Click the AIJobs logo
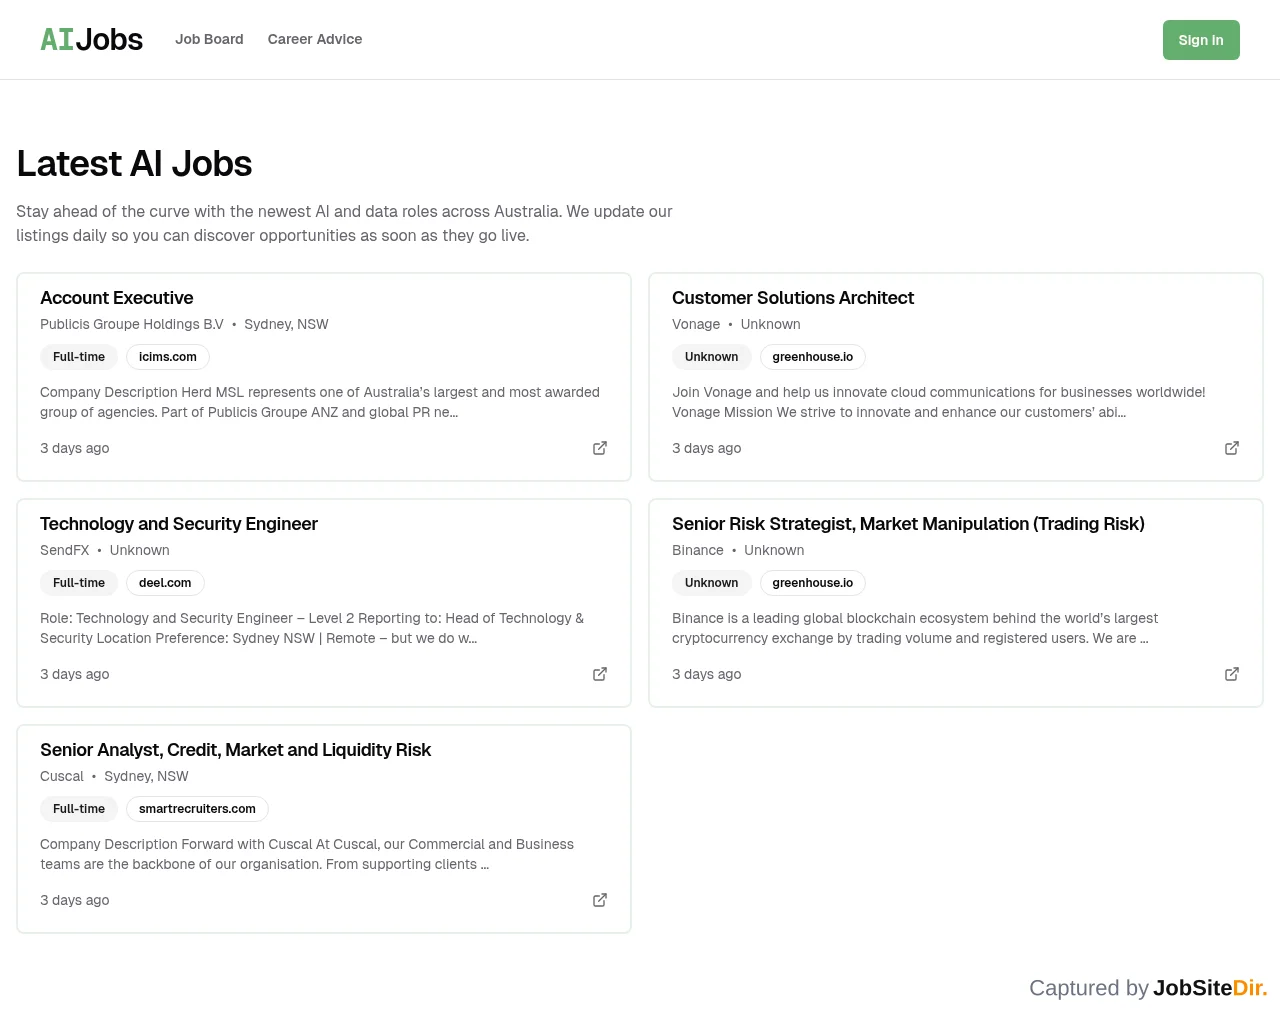The image size is (1280, 1018). [91, 39]
